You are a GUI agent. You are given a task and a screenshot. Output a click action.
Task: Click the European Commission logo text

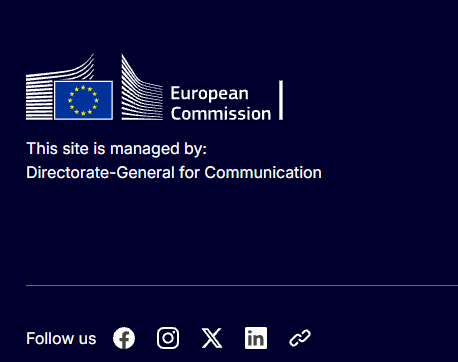point(221,103)
